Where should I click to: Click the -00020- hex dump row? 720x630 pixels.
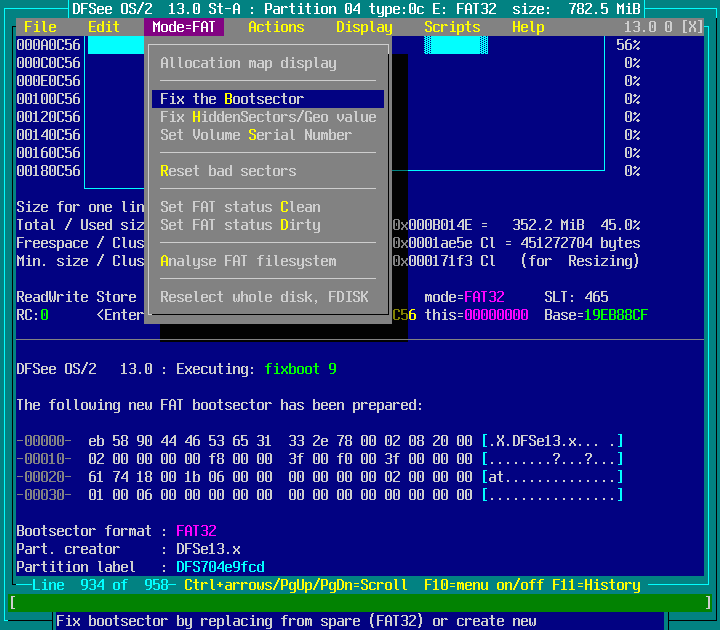(320, 477)
